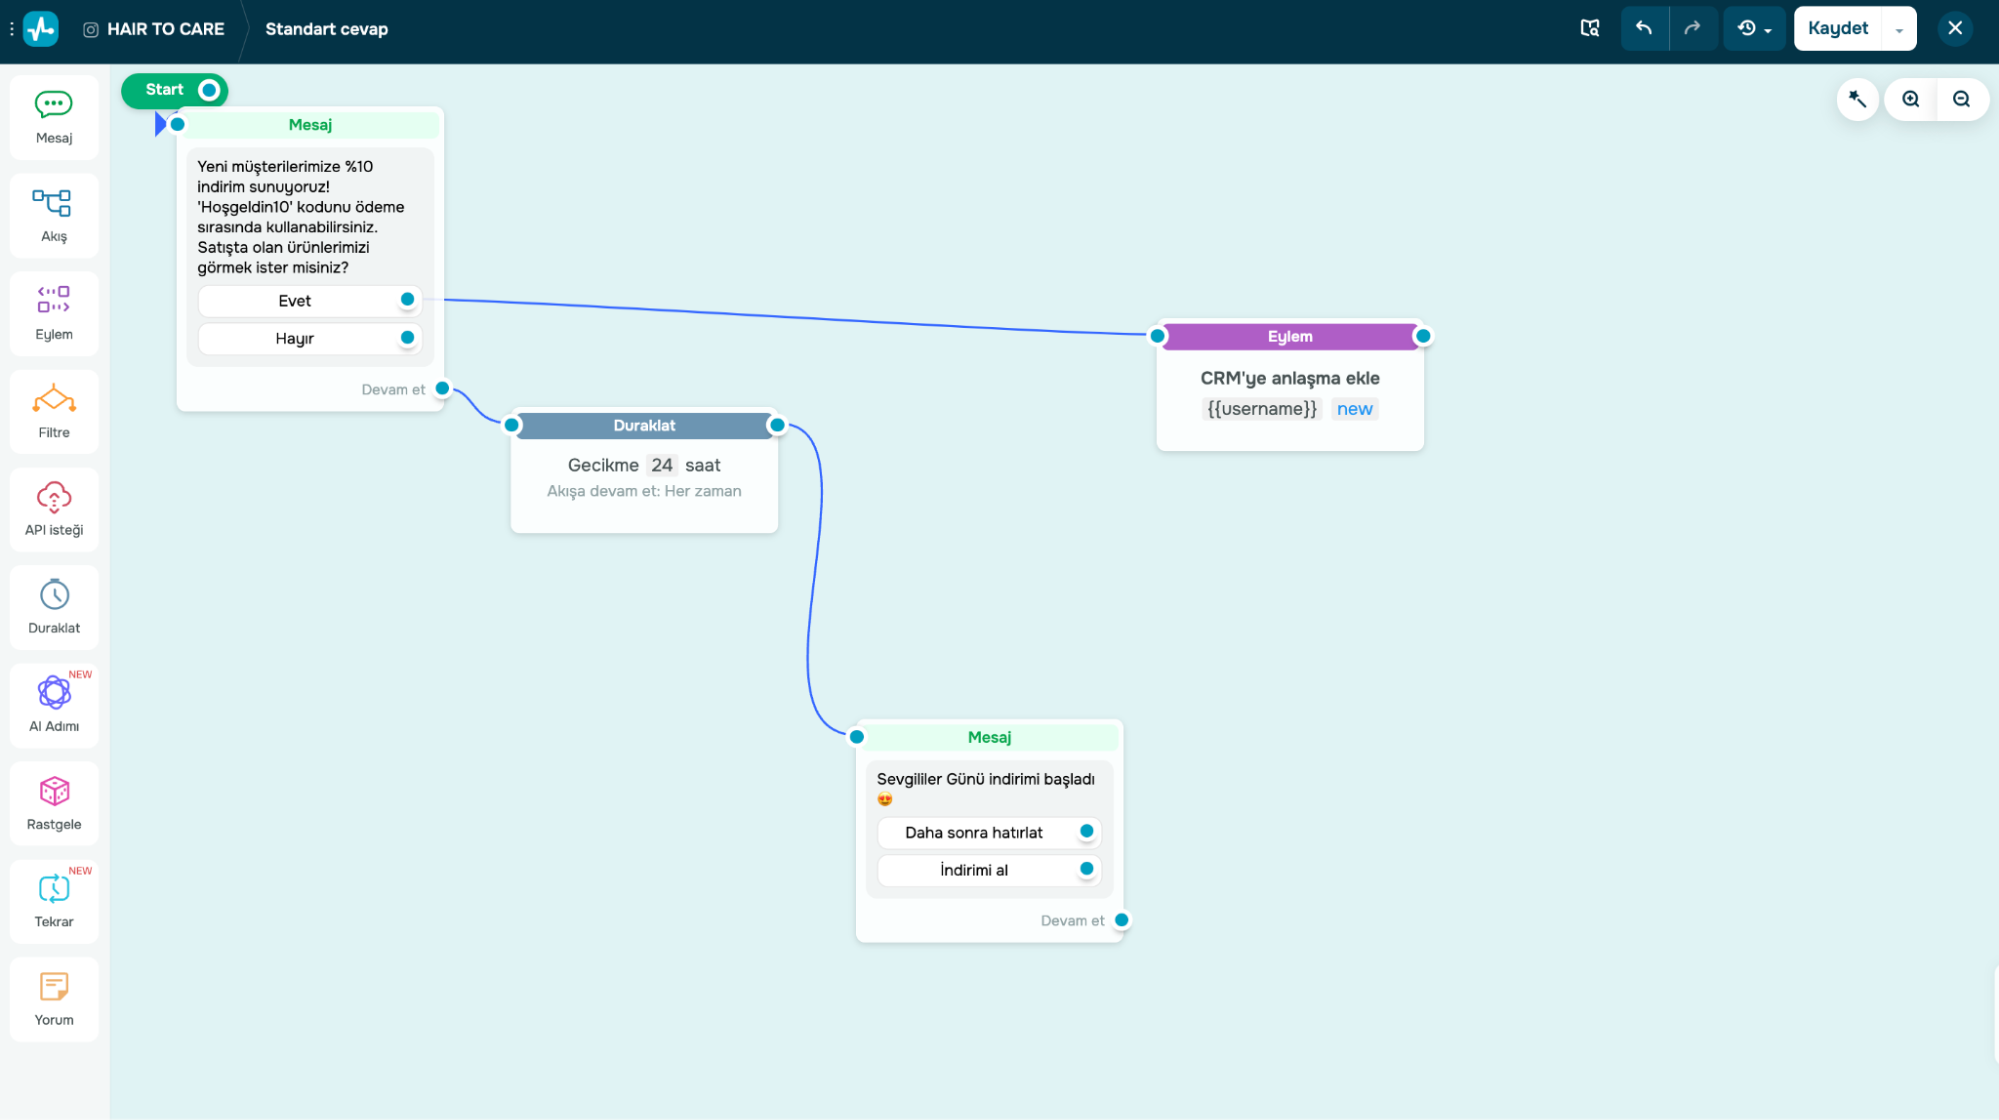The width and height of the screenshot is (1999, 1120).
Task: Click the İndirimi al button
Action: 973,870
